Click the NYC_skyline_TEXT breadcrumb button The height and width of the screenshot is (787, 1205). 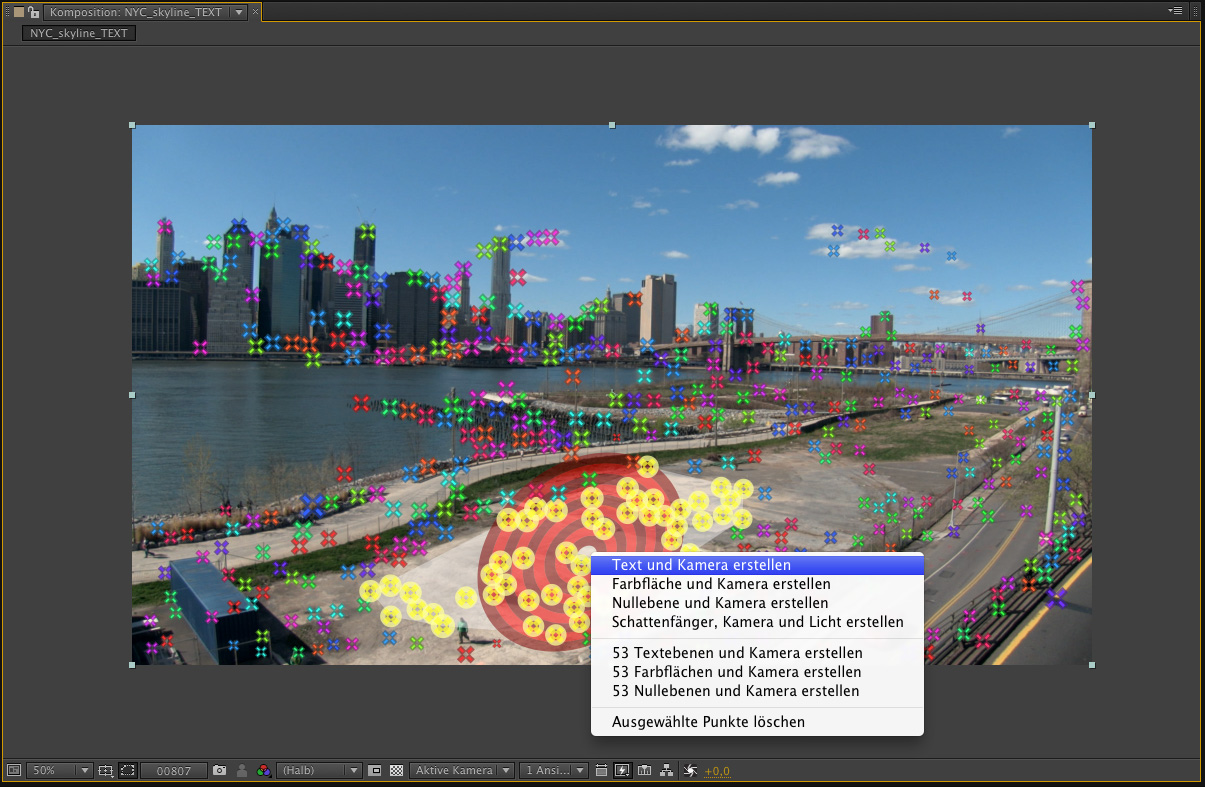pyautogui.click(x=79, y=33)
